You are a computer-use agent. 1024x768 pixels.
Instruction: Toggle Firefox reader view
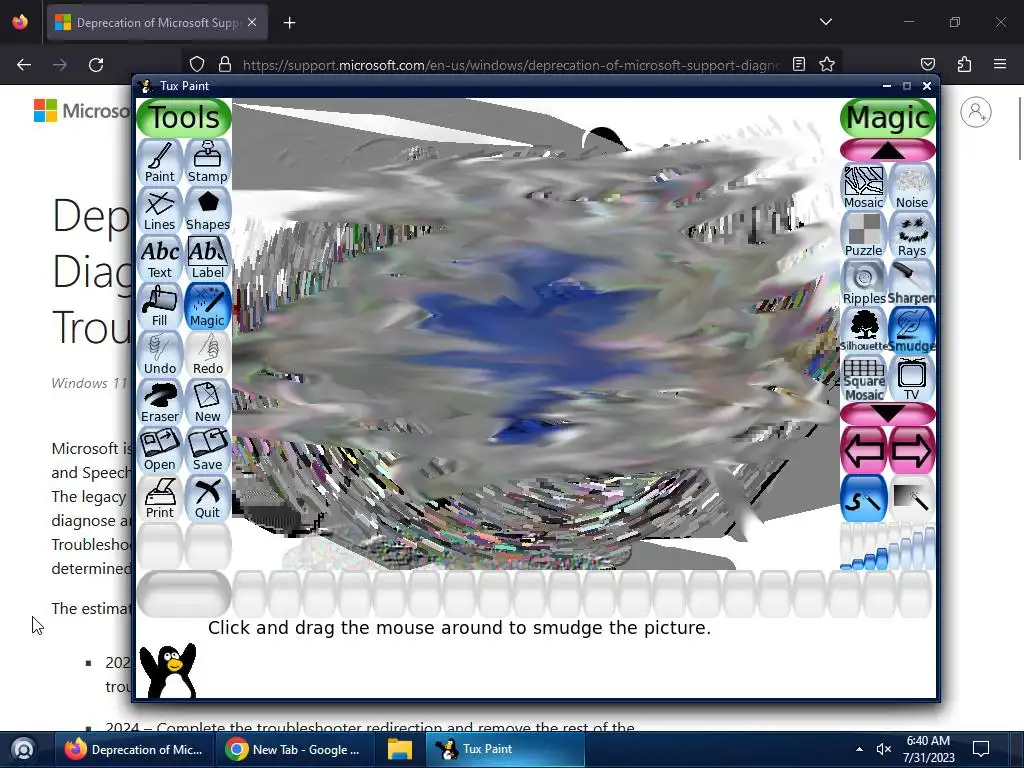tap(799, 64)
